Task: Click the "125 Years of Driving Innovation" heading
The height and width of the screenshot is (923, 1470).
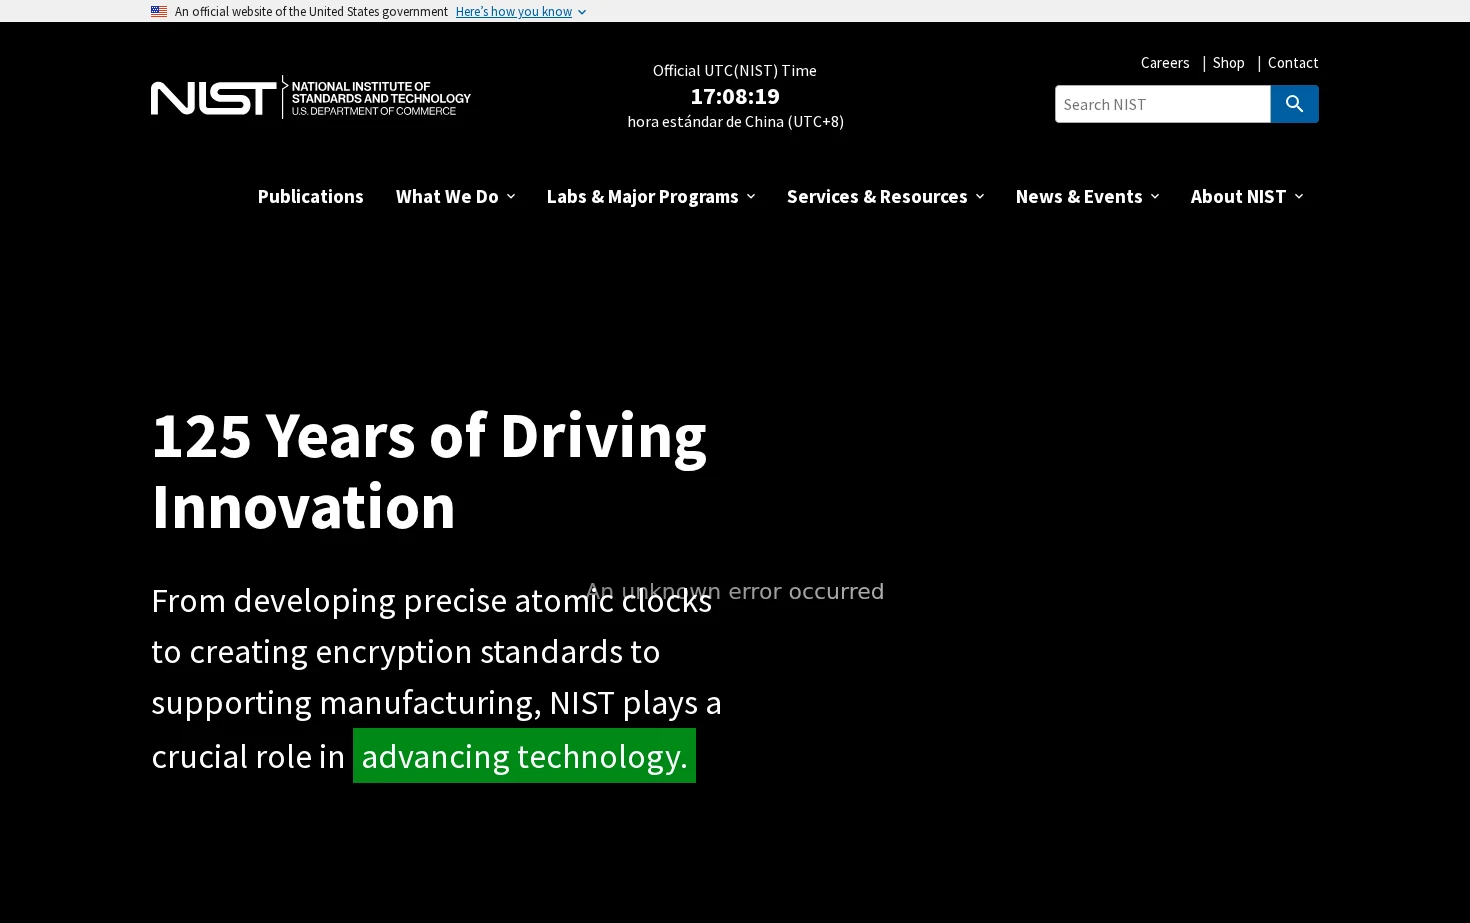Action: [x=429, y=470]
